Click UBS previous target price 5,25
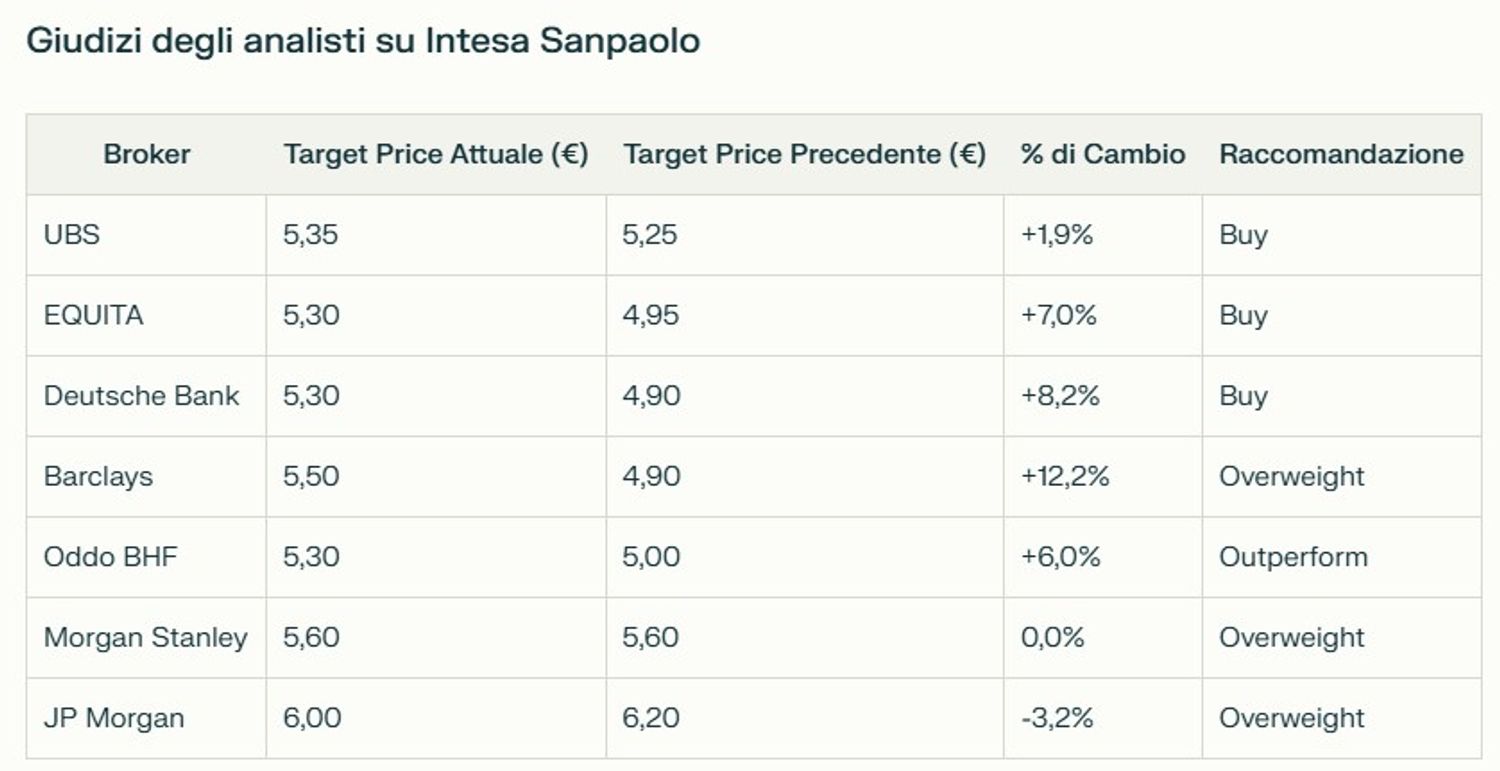Image resolution: width=1500 pixels, height=771 pixels. 650,235
